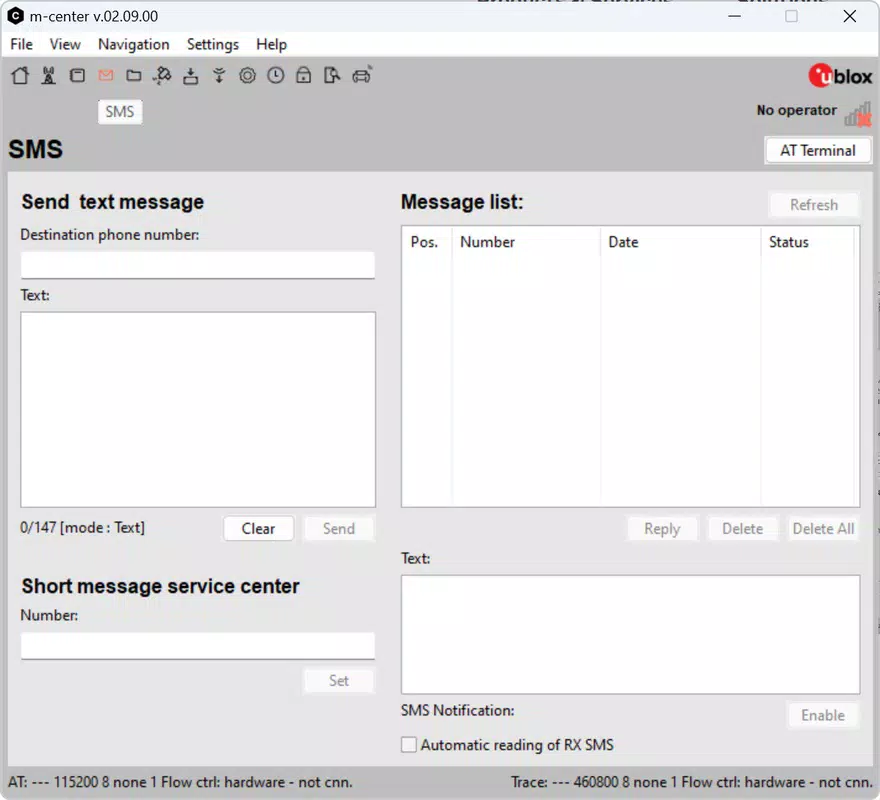Image resolution: width=880 pixels, height=800 pixels.
Task: Click the document search icon
Action: pos(332,75)
